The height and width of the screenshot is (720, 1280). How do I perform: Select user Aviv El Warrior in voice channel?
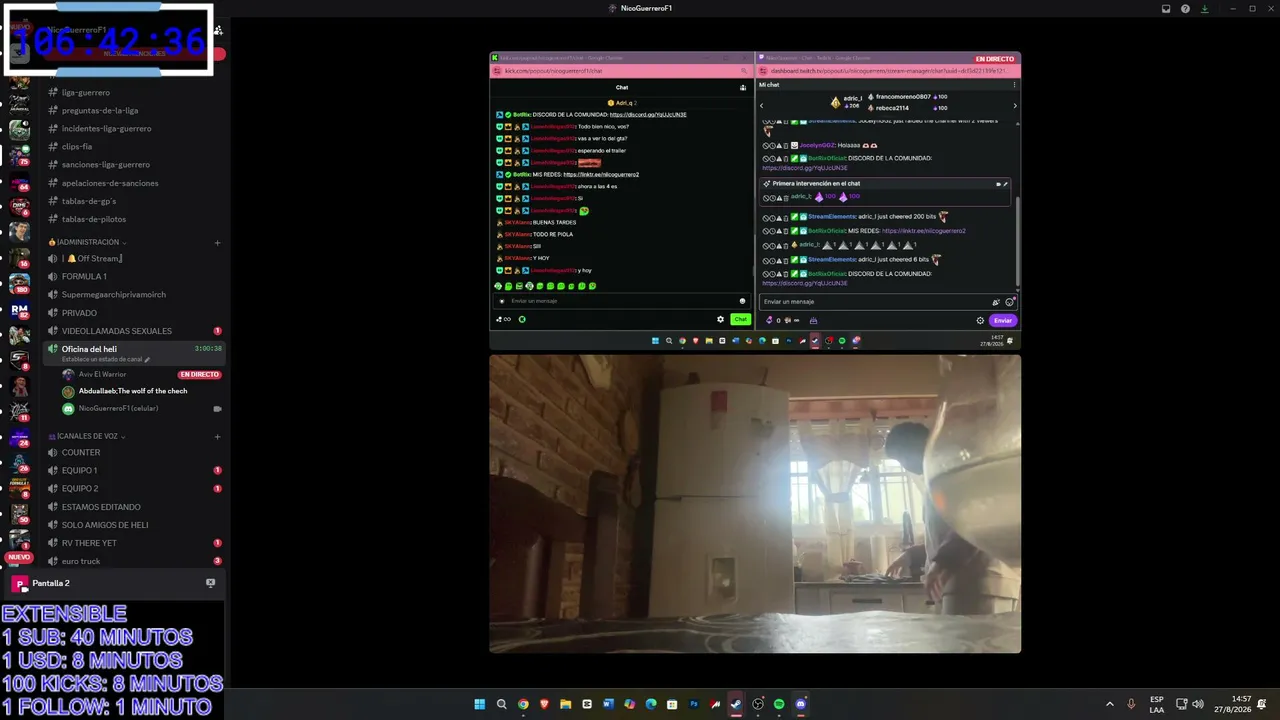click(x=102, y=374)
